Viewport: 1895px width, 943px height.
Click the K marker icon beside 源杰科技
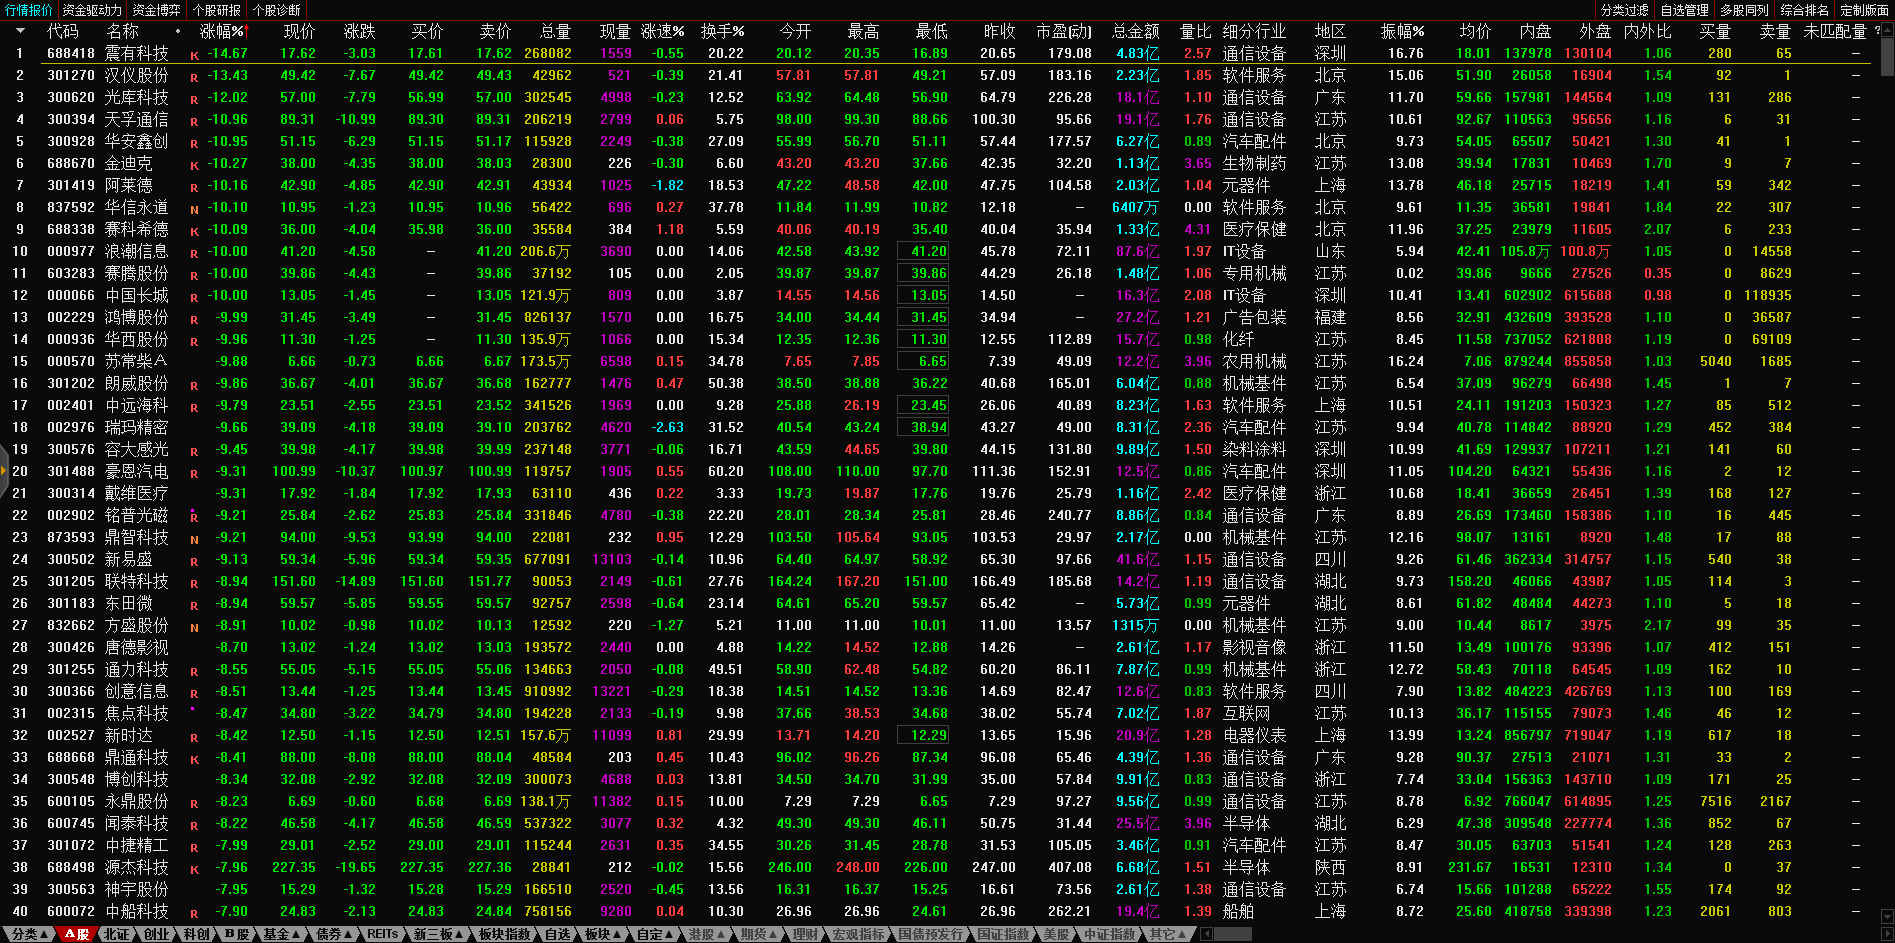point(194,869)
